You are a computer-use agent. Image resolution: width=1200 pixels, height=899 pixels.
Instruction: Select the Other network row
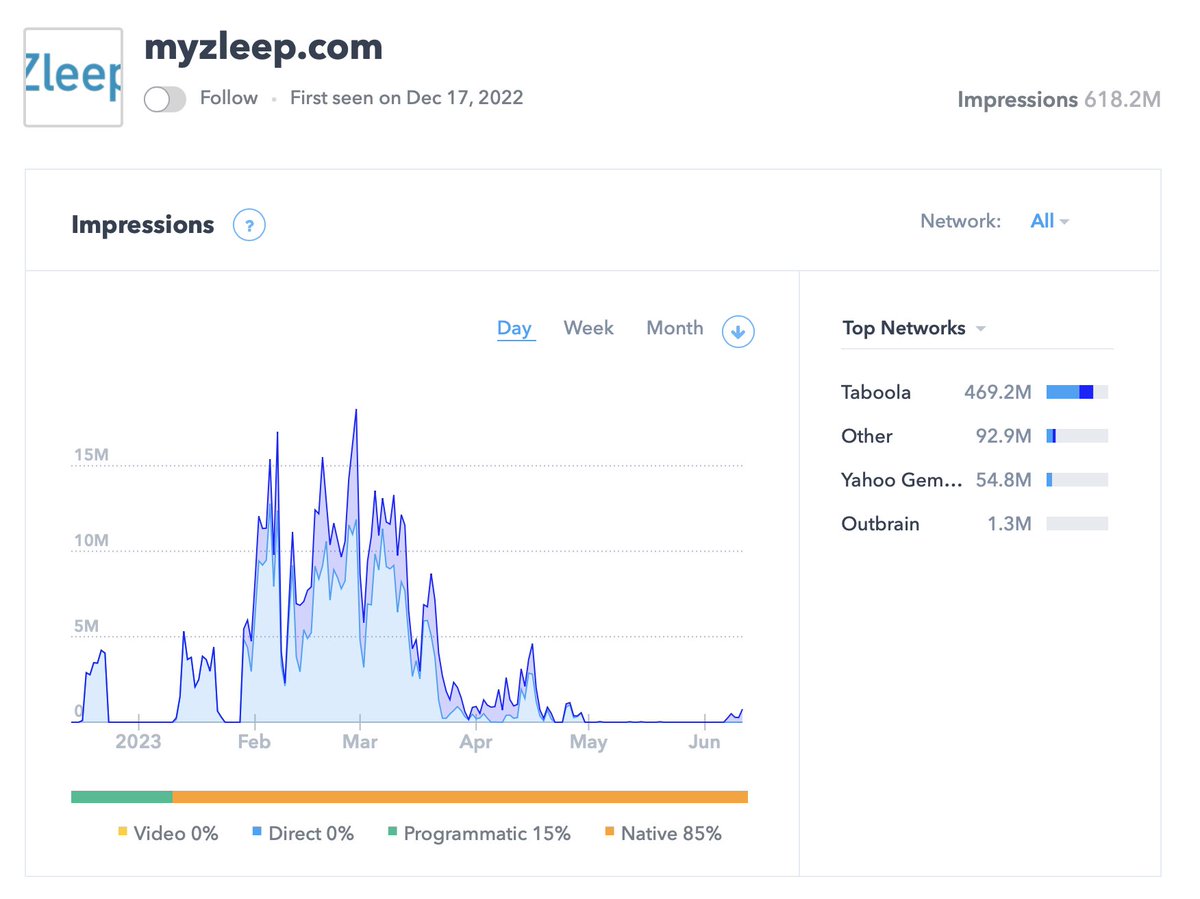[x=975, y=436]
